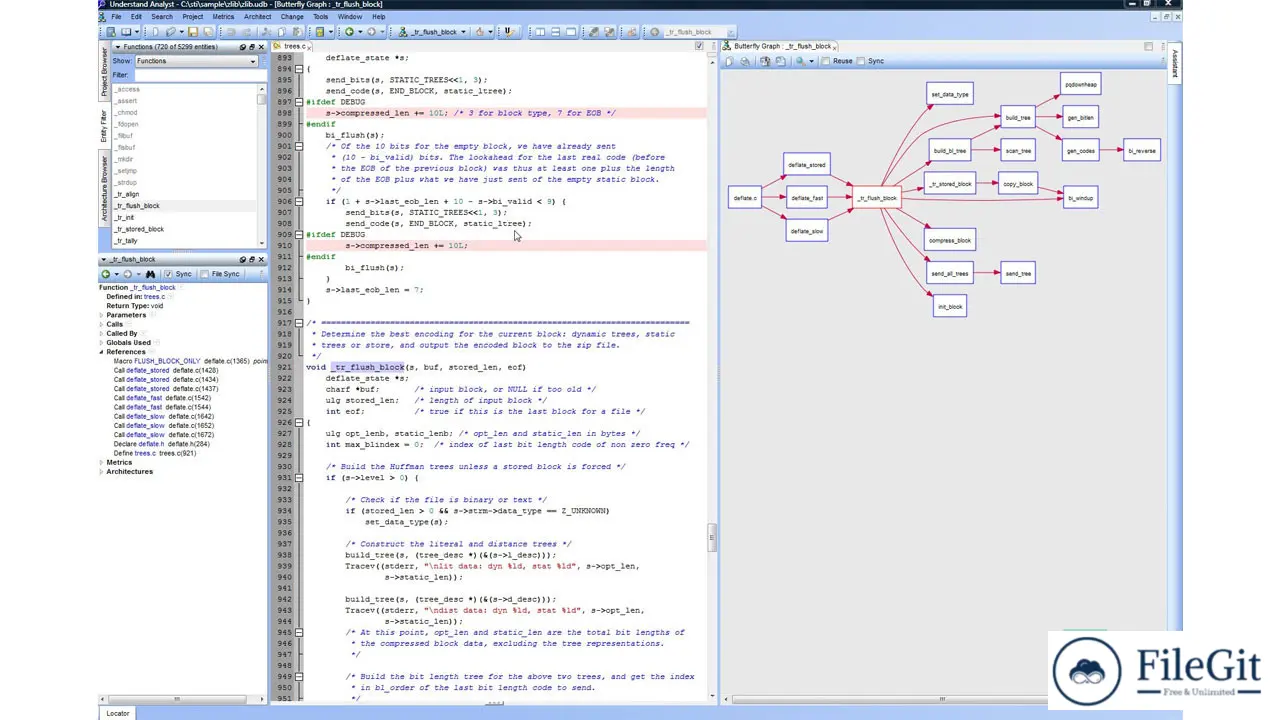This screenshot has height=720, width=1280.
Task: Expand the Globals Used node
Action: pyautogui.click(x=102, y=342)
